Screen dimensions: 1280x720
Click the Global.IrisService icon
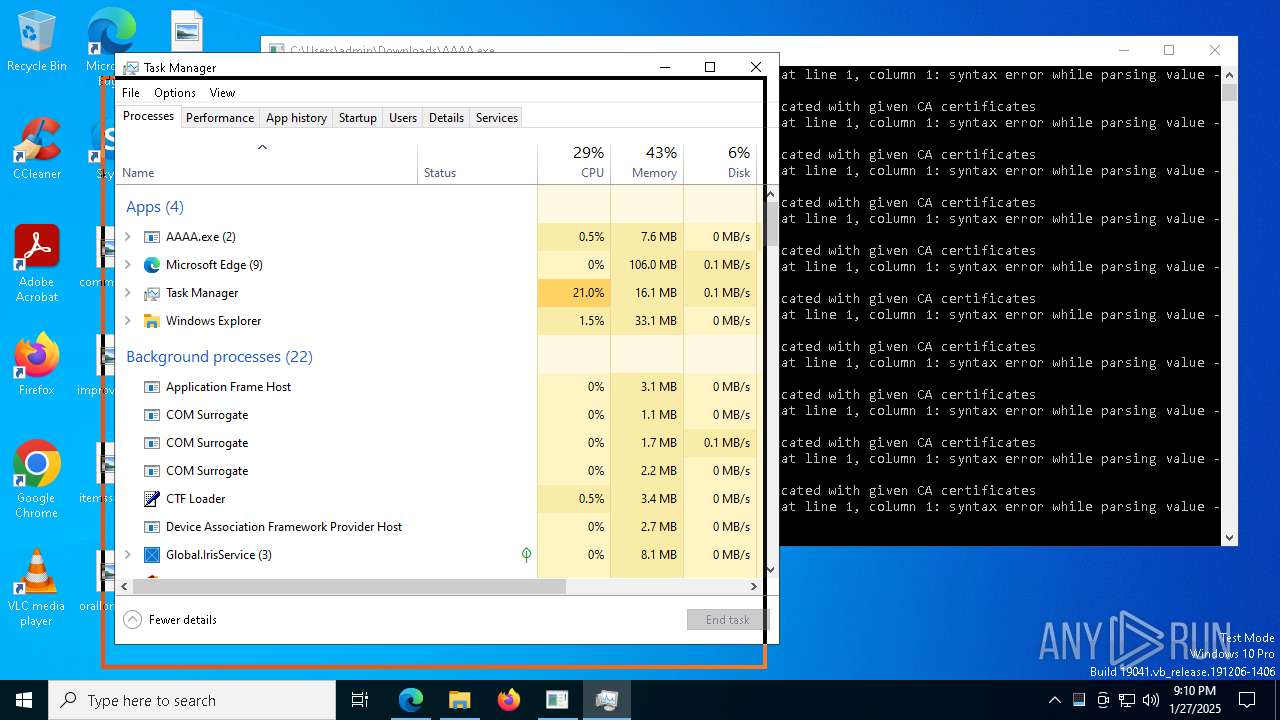pyautogui.click(x=152, y=555)
